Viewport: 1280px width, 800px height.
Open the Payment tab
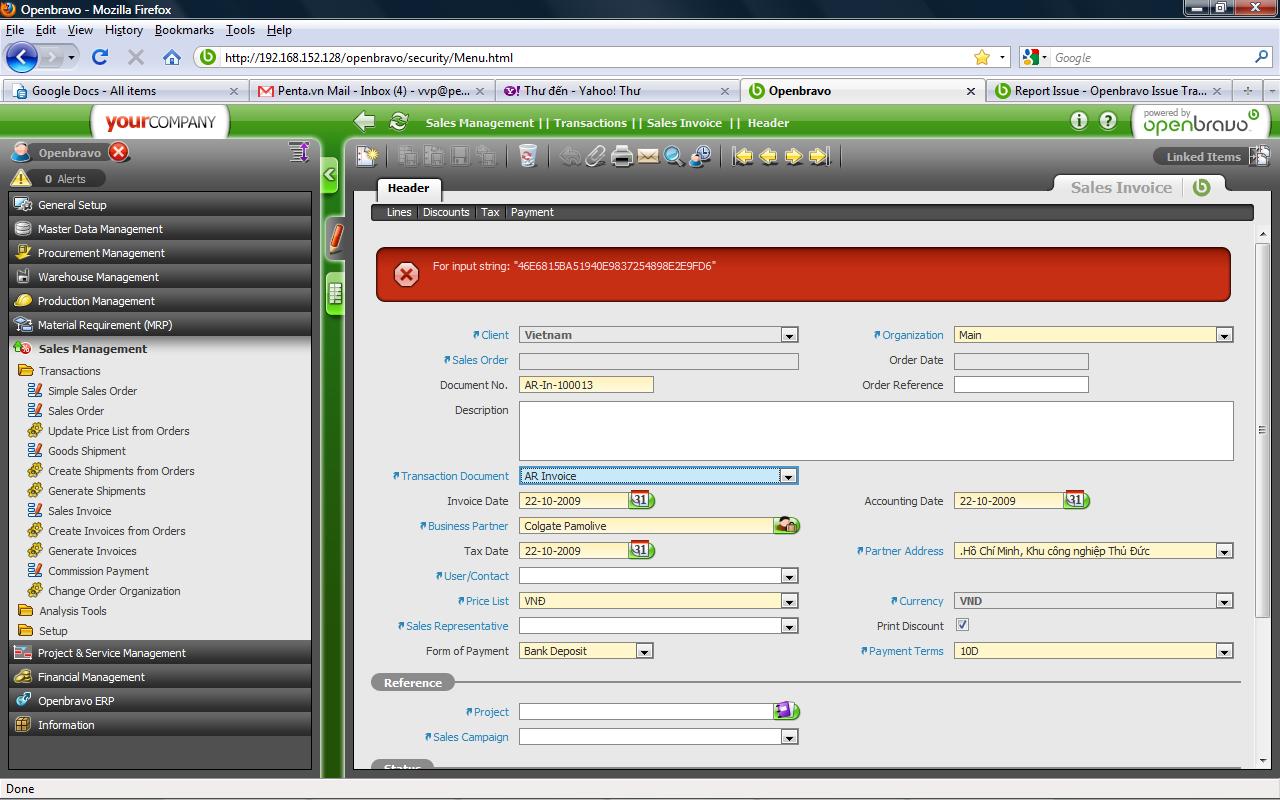(532, 212)
